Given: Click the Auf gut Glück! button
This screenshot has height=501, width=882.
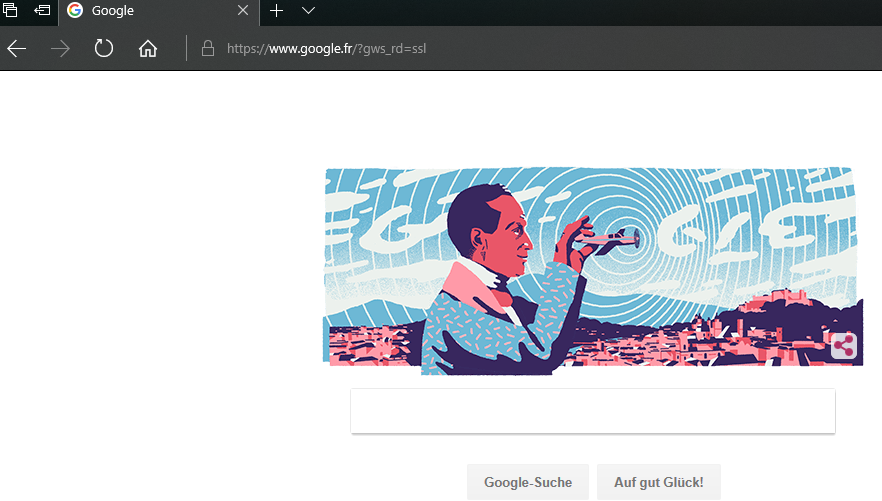Looking at the screenshot, I should 659,482.
